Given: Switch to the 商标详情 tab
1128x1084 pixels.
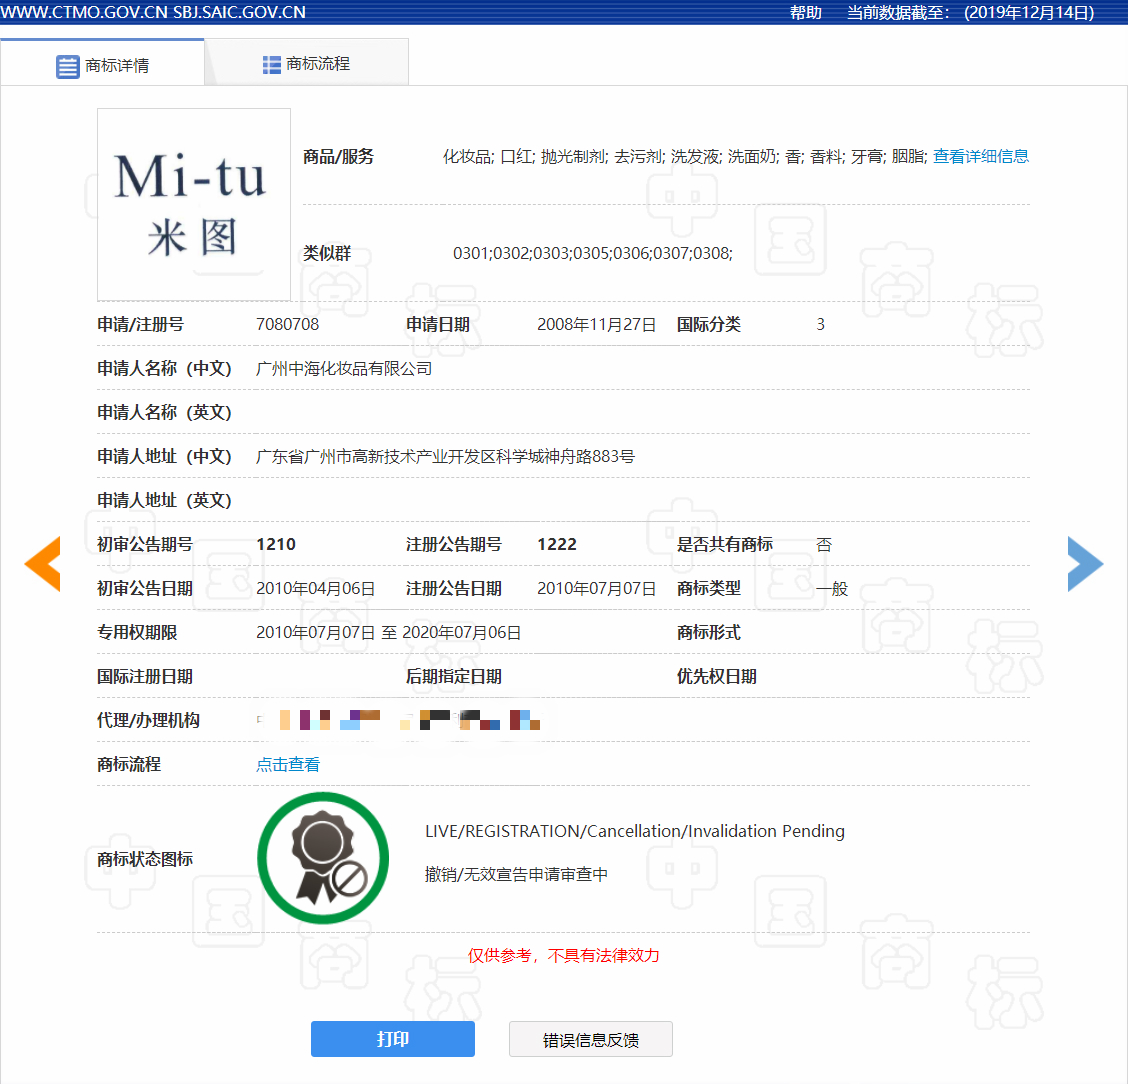Looking at the screenshot, I should pyautogui.click(x=120, y=63).
